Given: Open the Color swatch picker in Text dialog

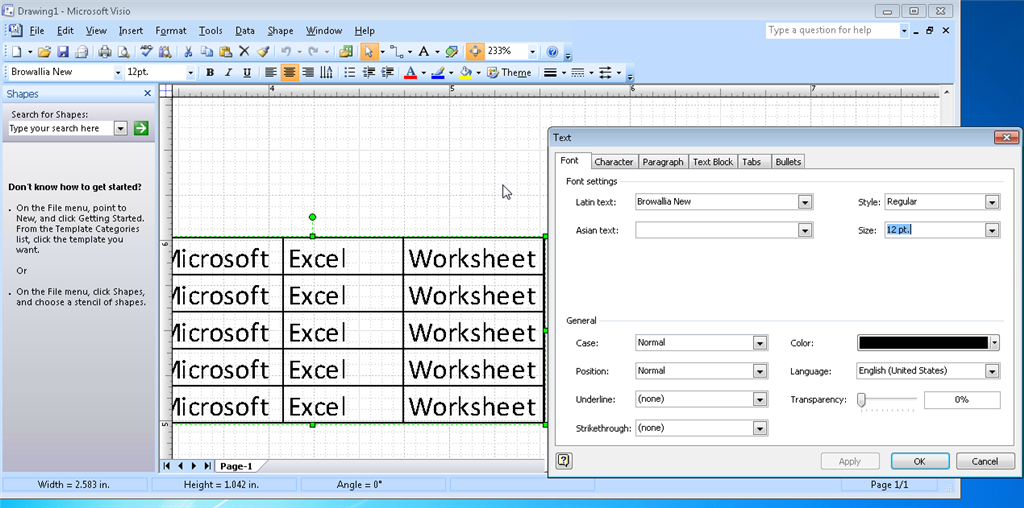Looking at the screenshot, I should coord(928,343).
